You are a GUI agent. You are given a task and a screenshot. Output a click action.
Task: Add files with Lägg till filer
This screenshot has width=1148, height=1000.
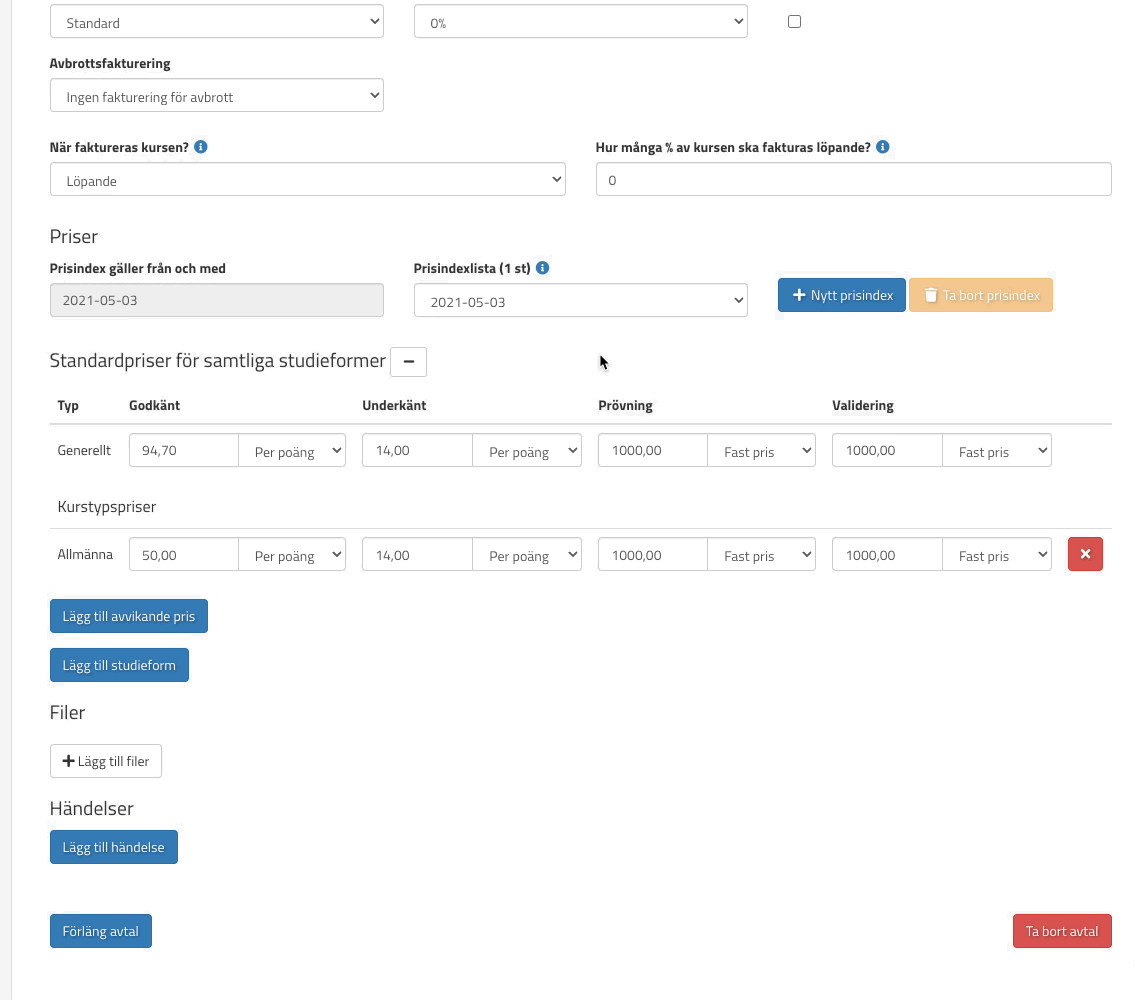(106, 761)
